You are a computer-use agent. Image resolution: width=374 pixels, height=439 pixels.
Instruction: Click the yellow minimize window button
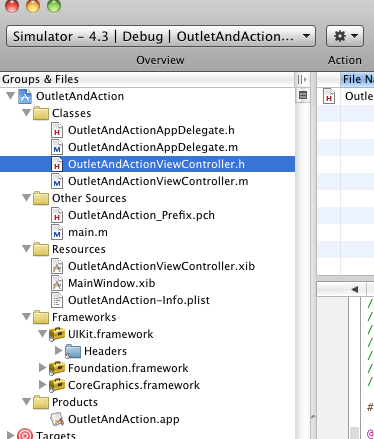(33, 5)
